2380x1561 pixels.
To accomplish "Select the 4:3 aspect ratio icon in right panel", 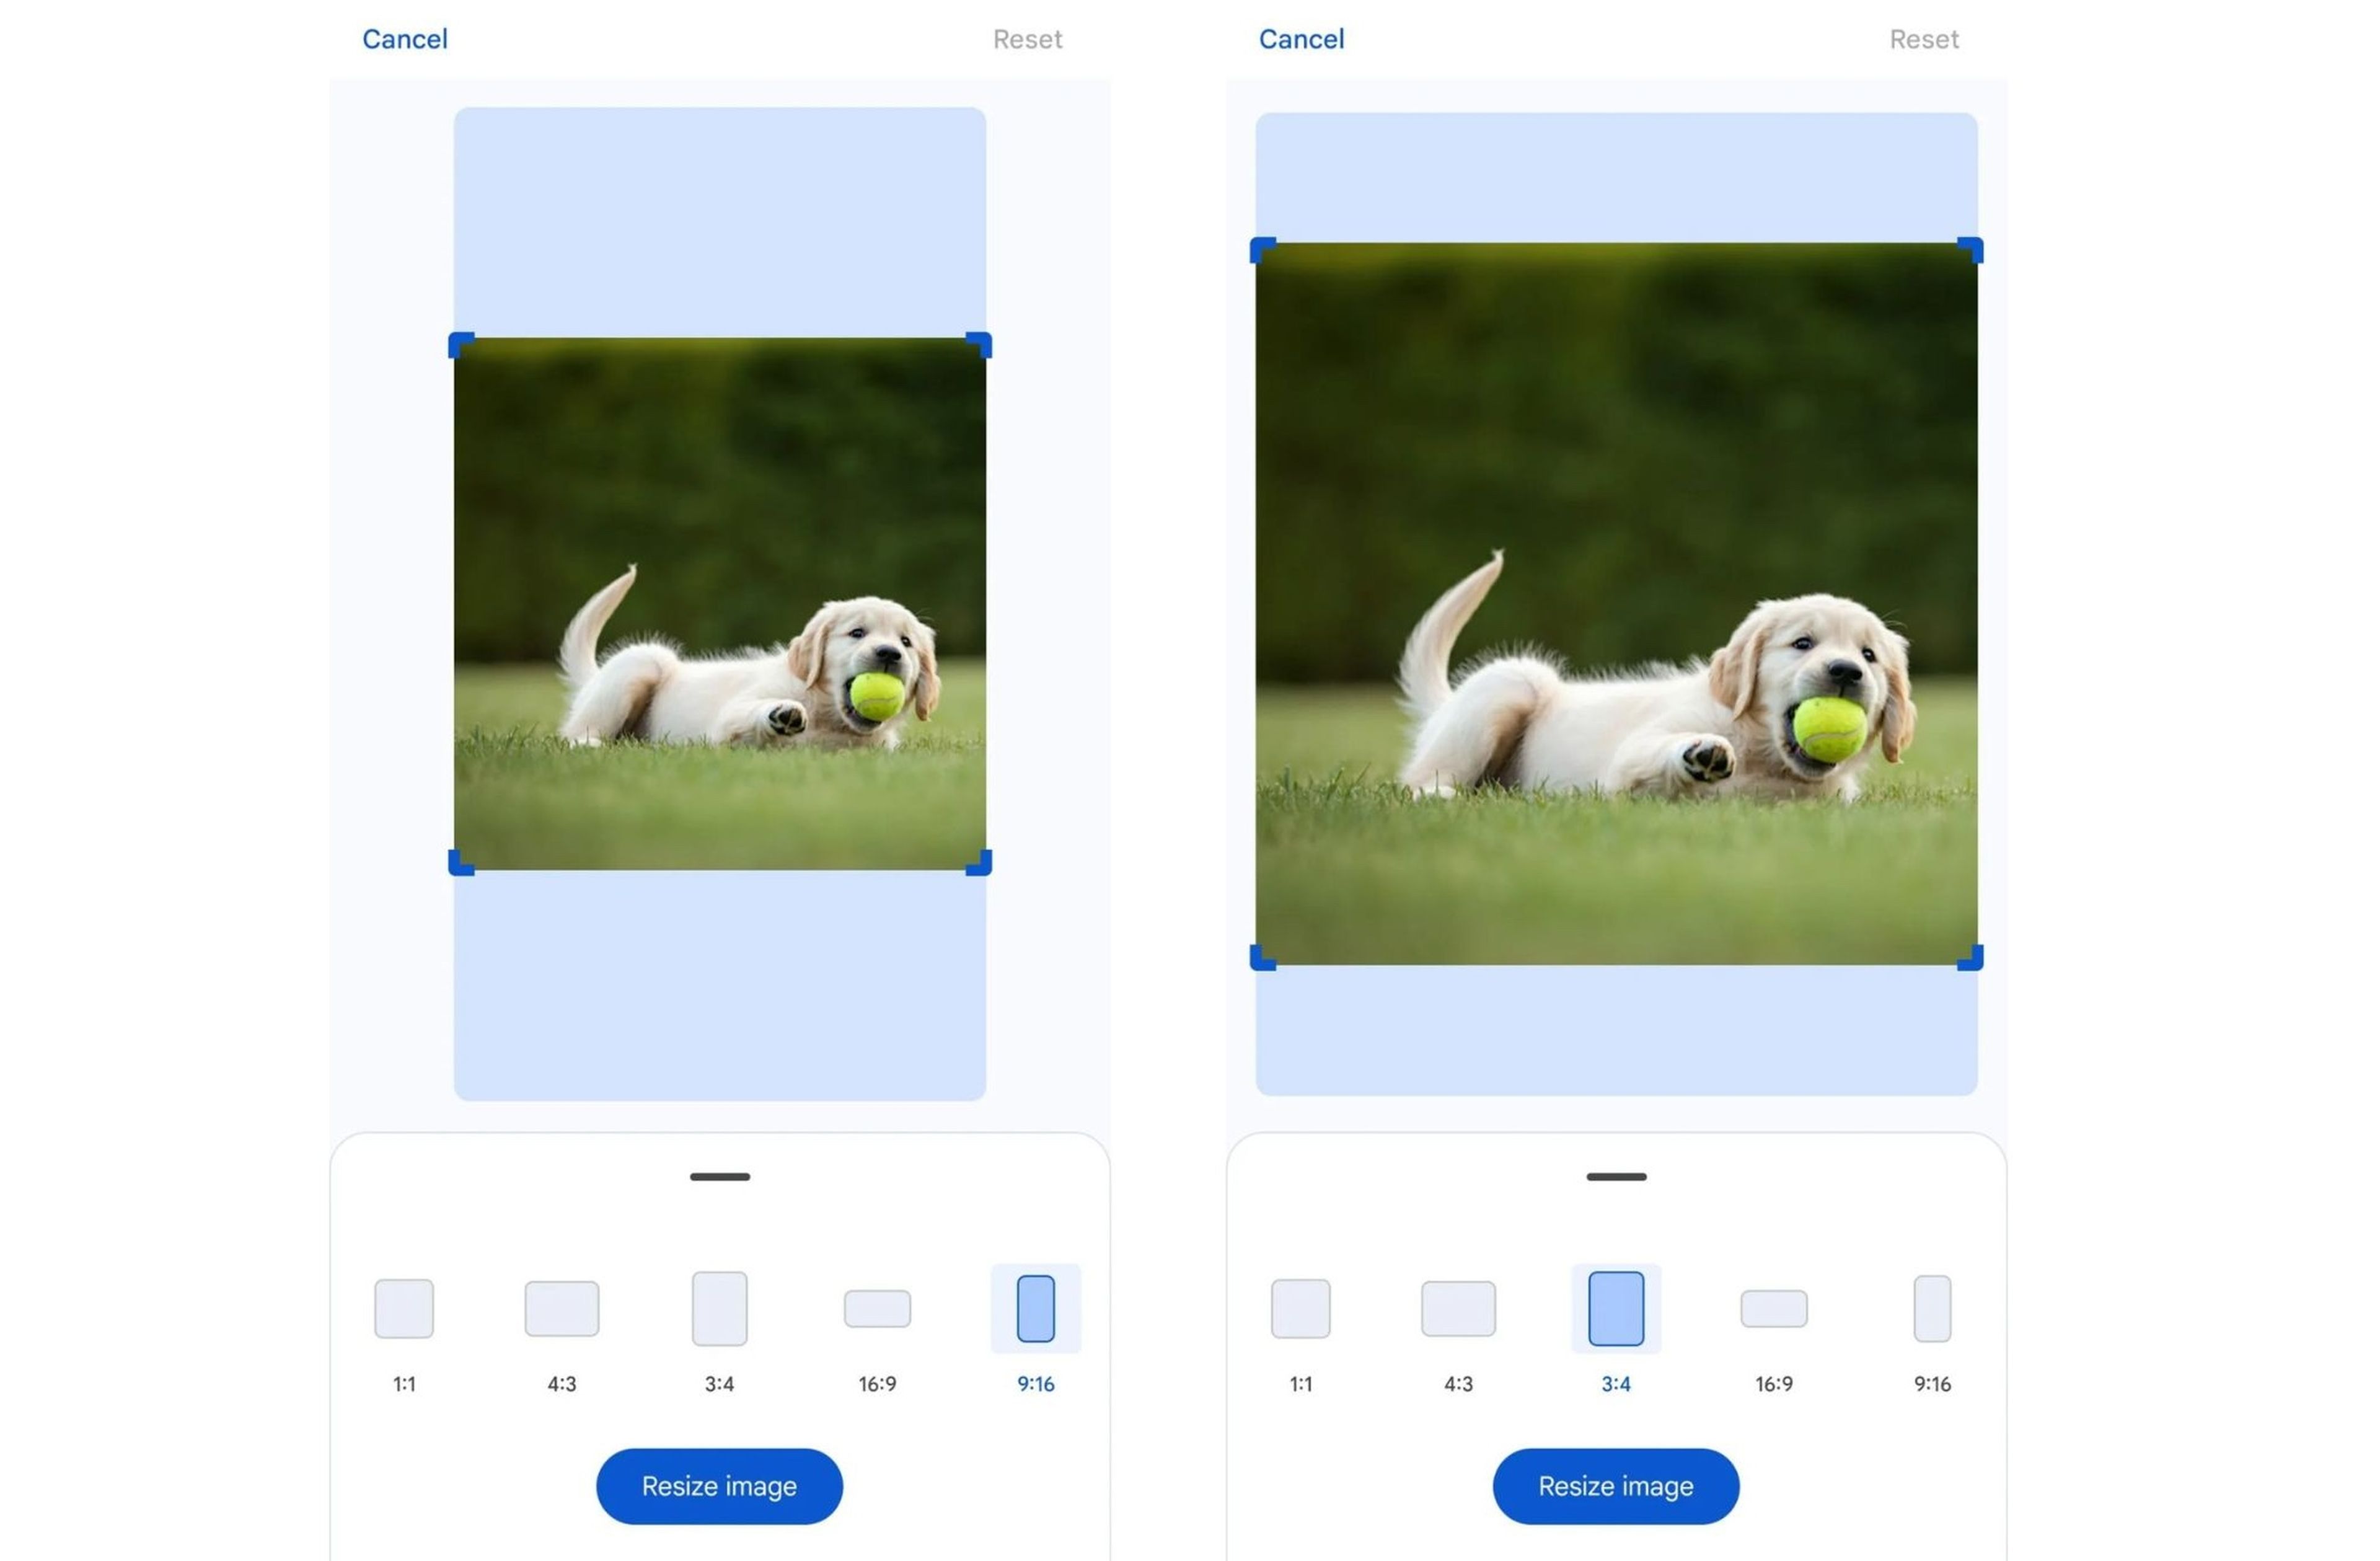I will click(1459, 1308).
